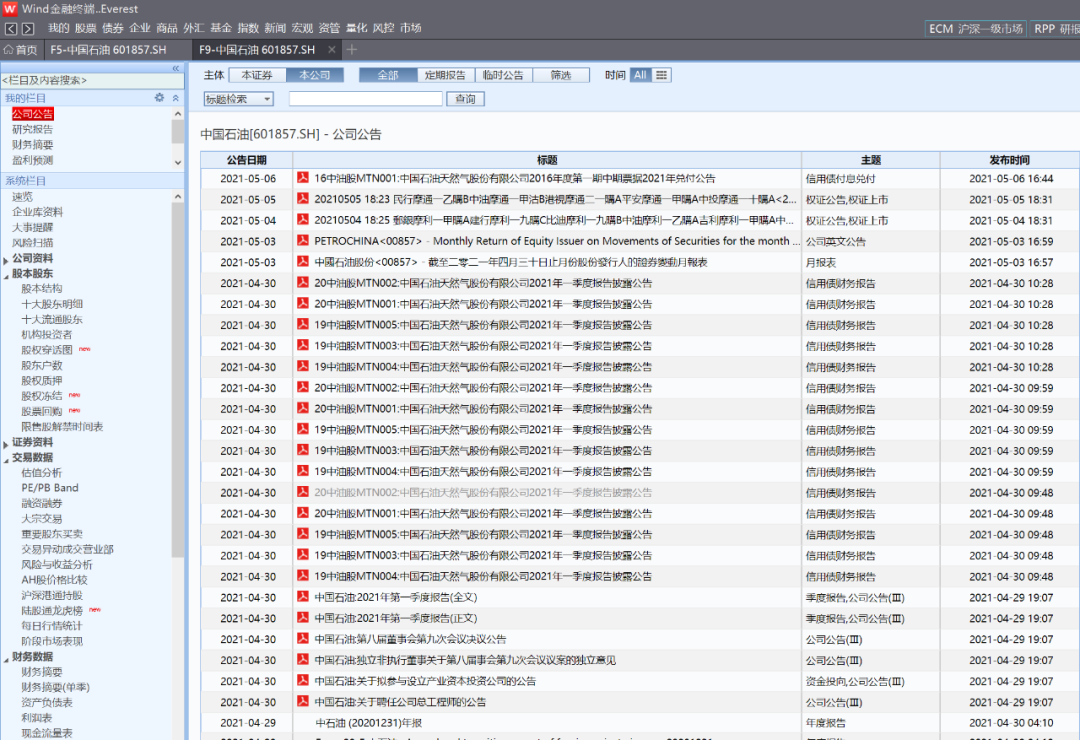Sort by 公告日期 column header

coord(247,160)
